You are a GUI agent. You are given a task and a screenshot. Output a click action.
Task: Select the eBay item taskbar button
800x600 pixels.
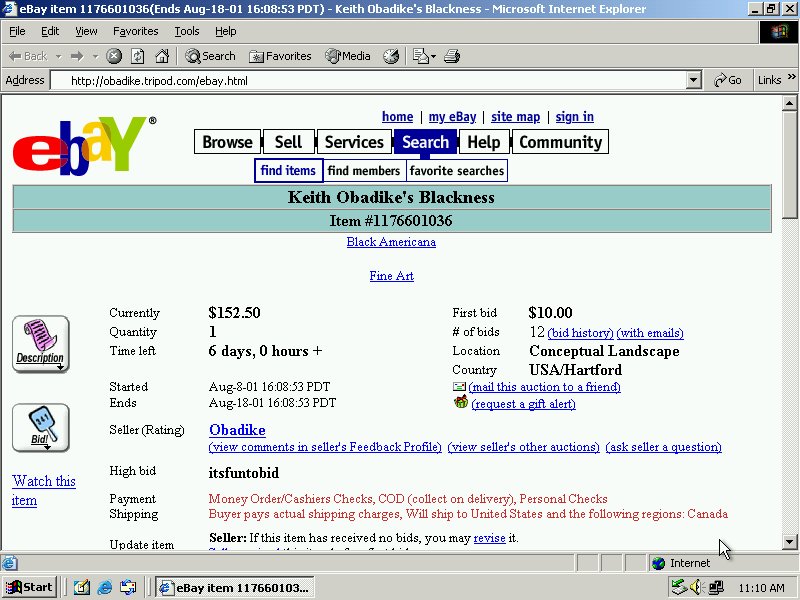pos(235,588)
